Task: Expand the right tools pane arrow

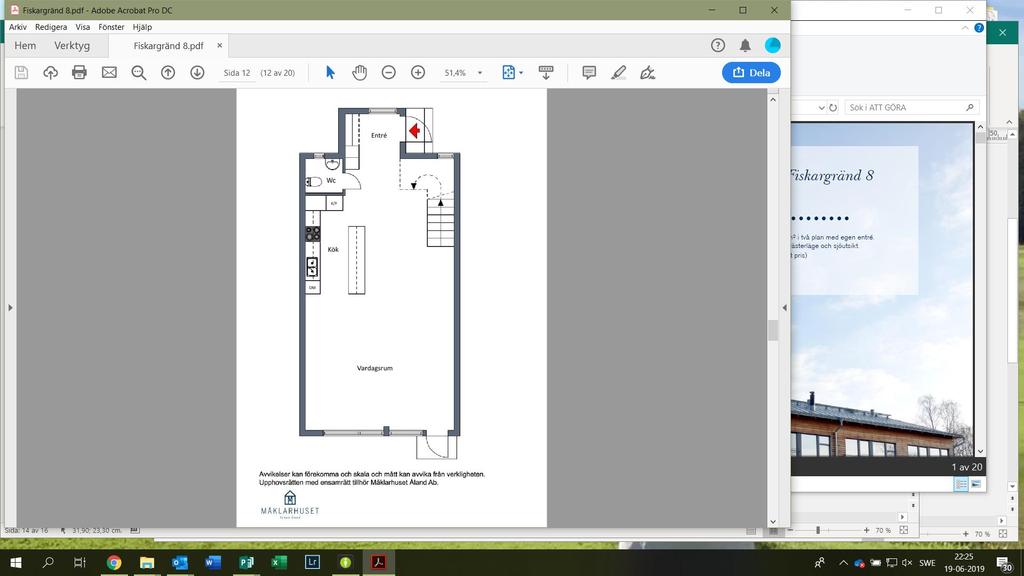Action: (784, 308)
